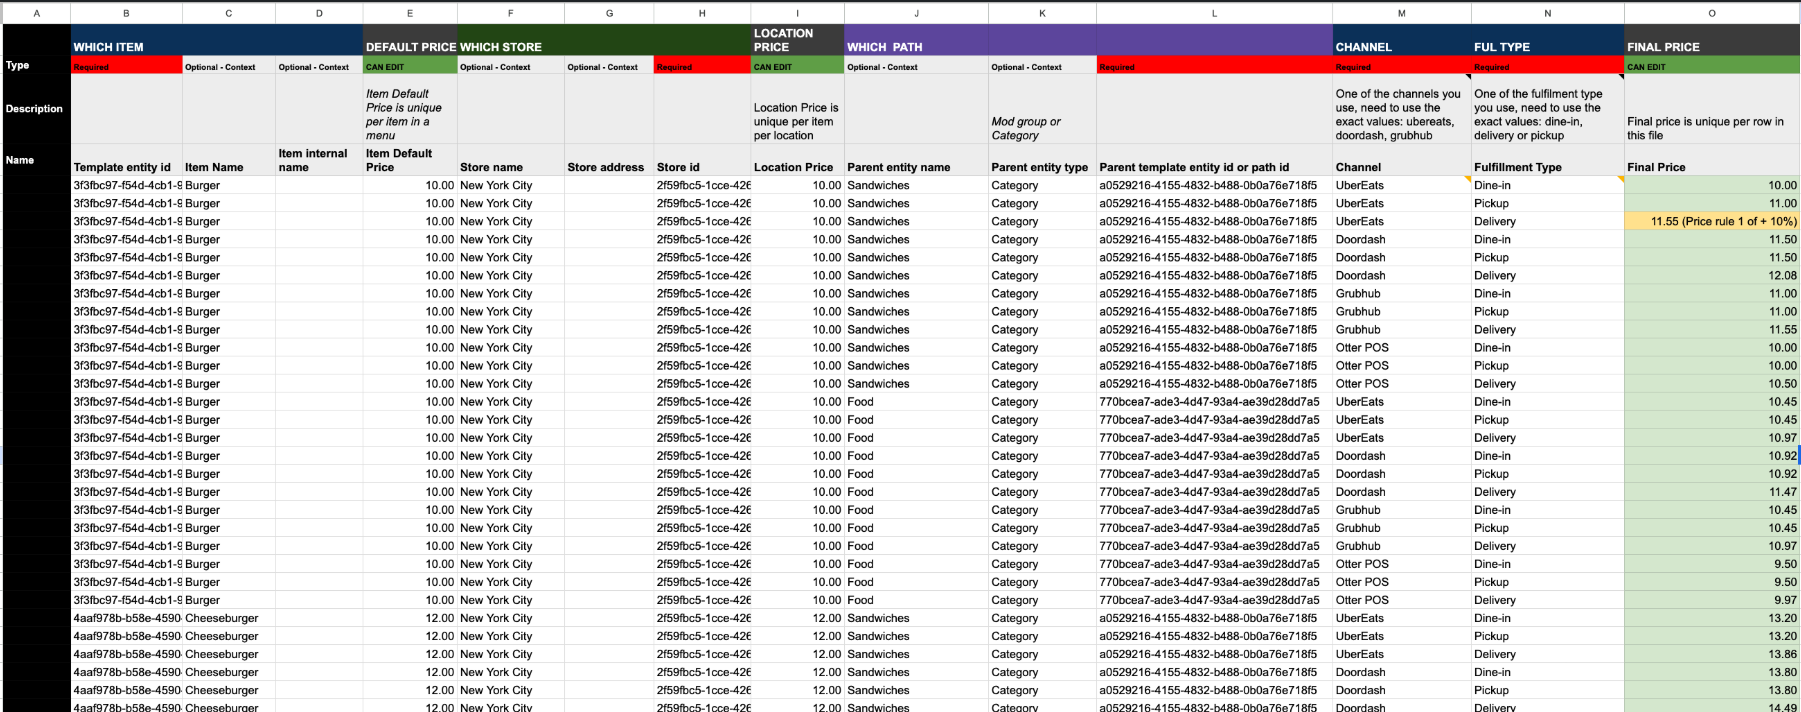The height and width of the screenshot is (712, 1801).
Task: Select the Parent entity type label cell
Action: click(1041, 167)
